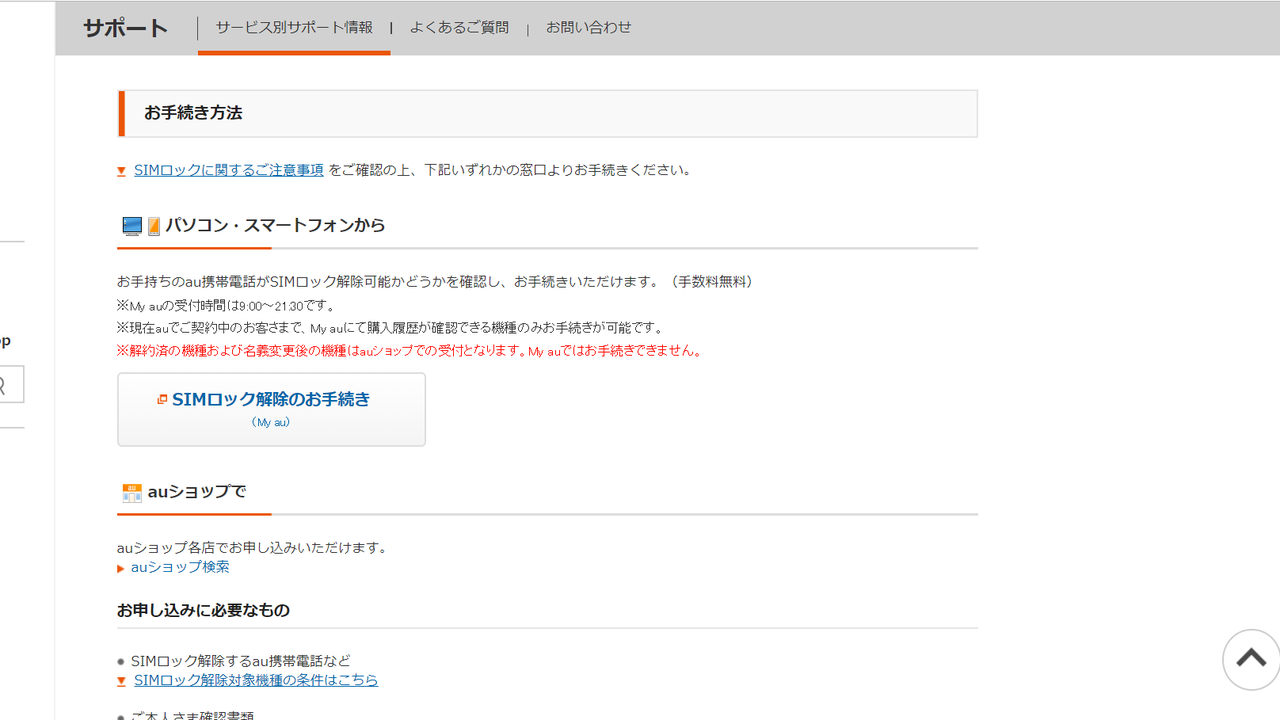Open the お問い合わせ tab
1280x720 pixels.
pos(588,28)
